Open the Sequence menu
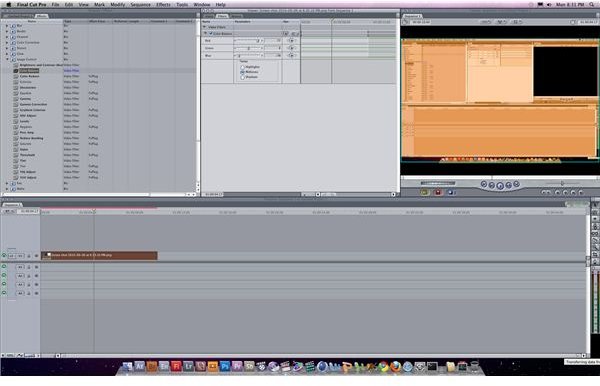 click(141, 5)
